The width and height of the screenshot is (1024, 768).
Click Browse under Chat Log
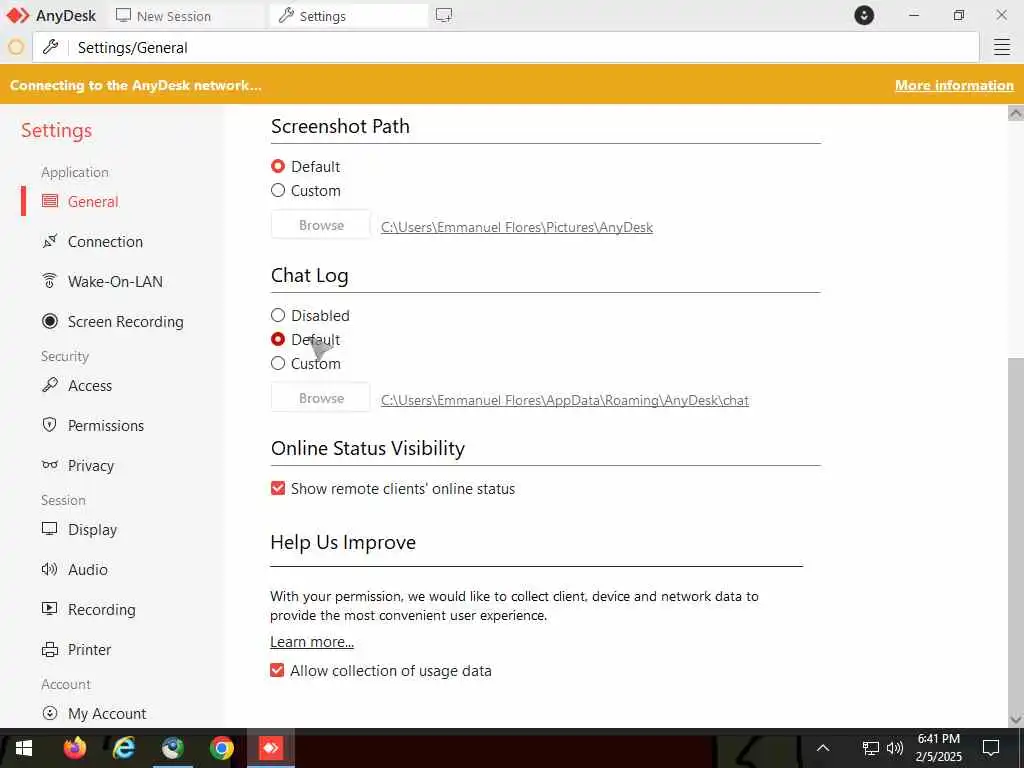click(321, 398)
